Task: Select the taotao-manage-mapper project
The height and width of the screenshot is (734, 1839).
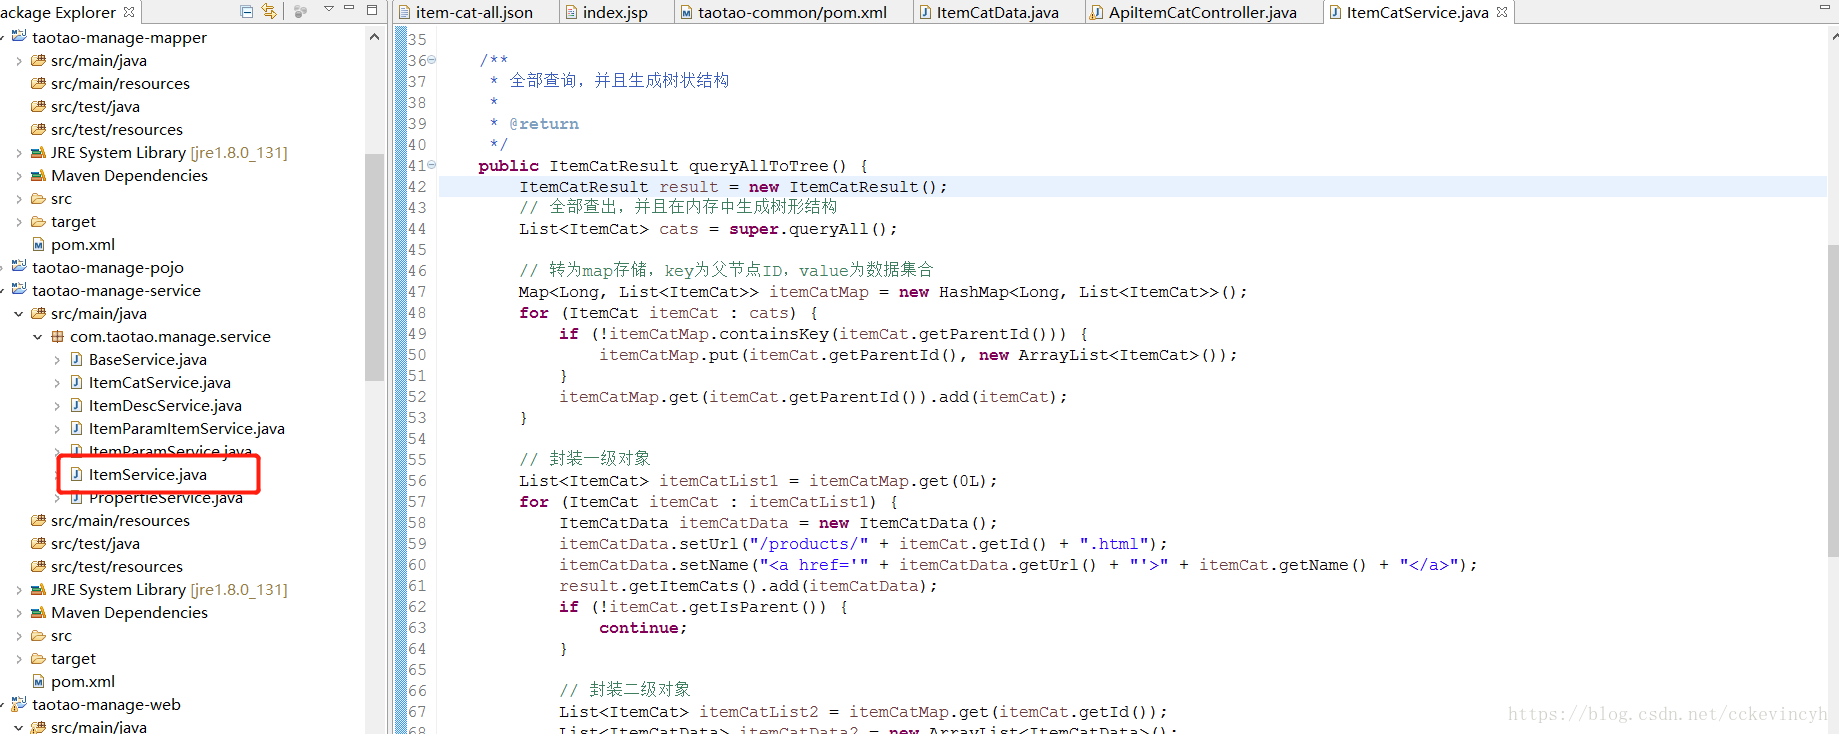Action: coord(119,37)
